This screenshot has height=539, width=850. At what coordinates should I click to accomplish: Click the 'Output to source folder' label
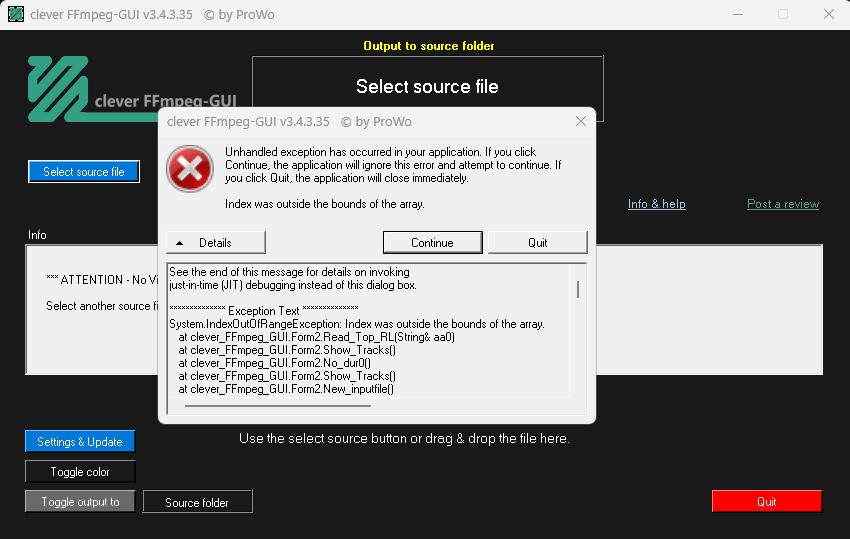[x=428, y=46]
